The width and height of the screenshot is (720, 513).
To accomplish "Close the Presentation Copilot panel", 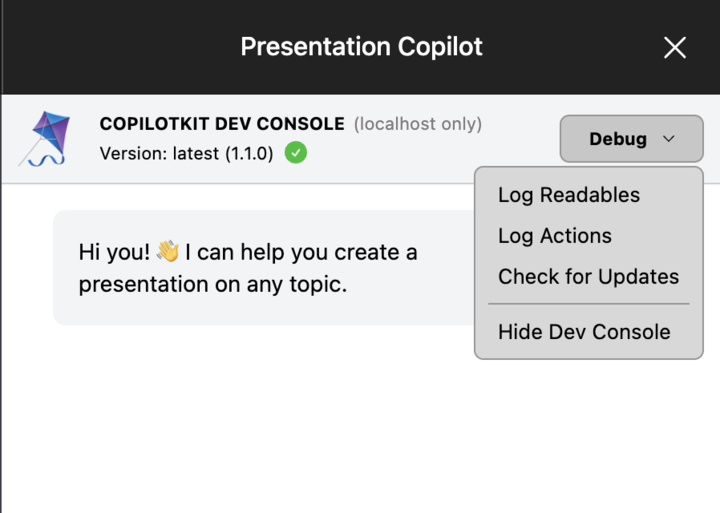I will 675,47.
